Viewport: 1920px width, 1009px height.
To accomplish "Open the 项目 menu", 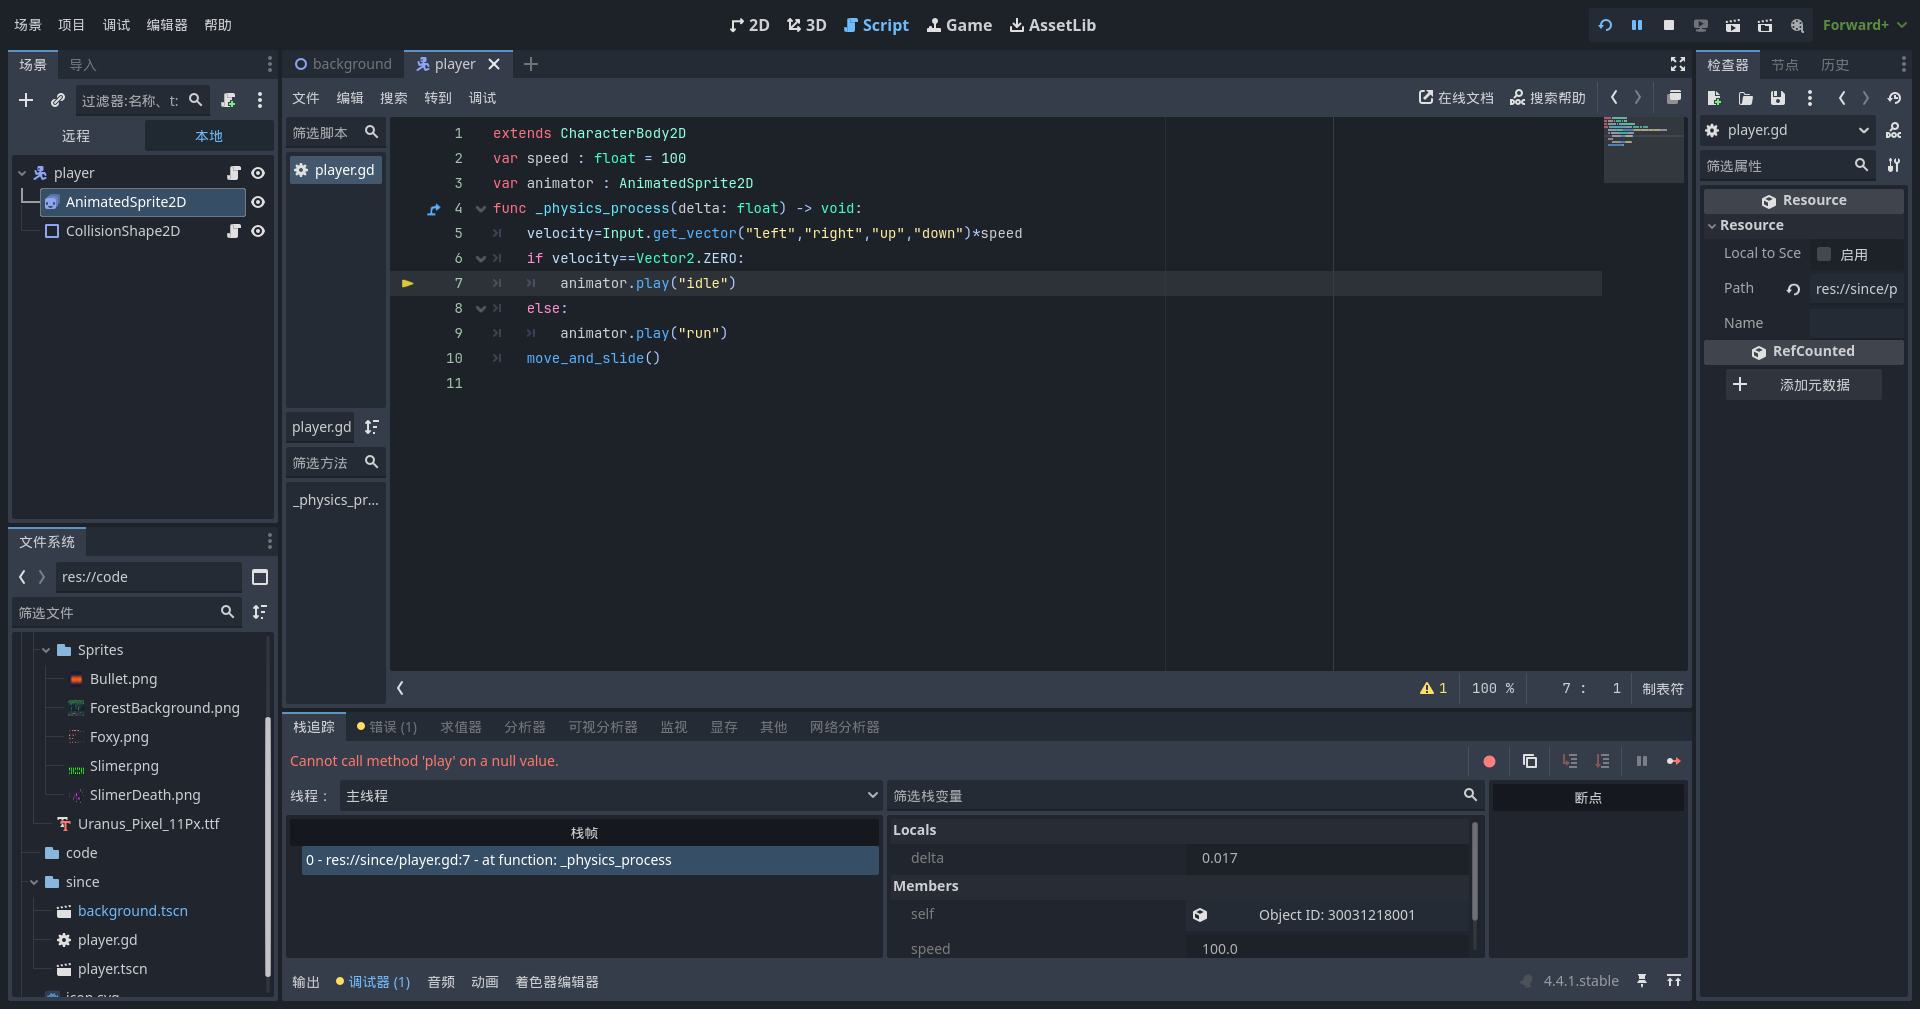I will (72, 25).
